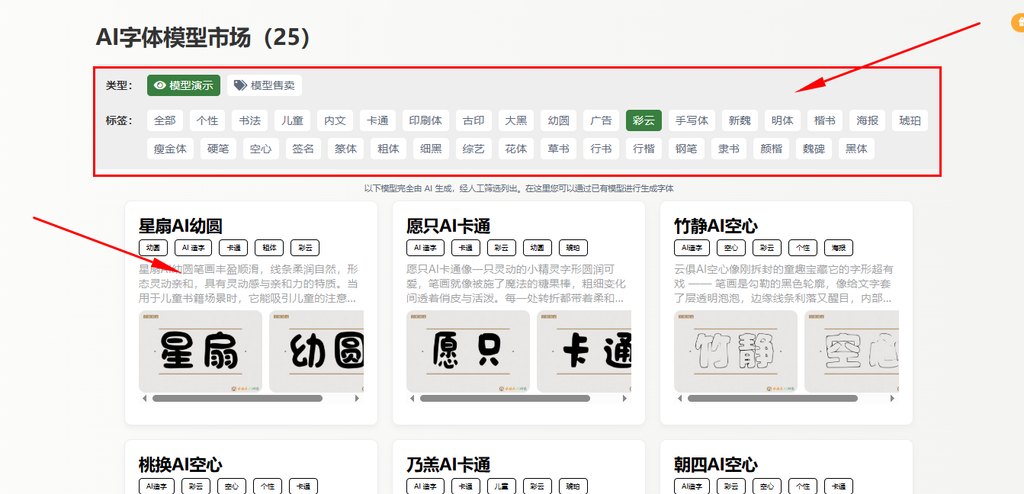Open the 桃换AI空心 model title

(180, 465)
